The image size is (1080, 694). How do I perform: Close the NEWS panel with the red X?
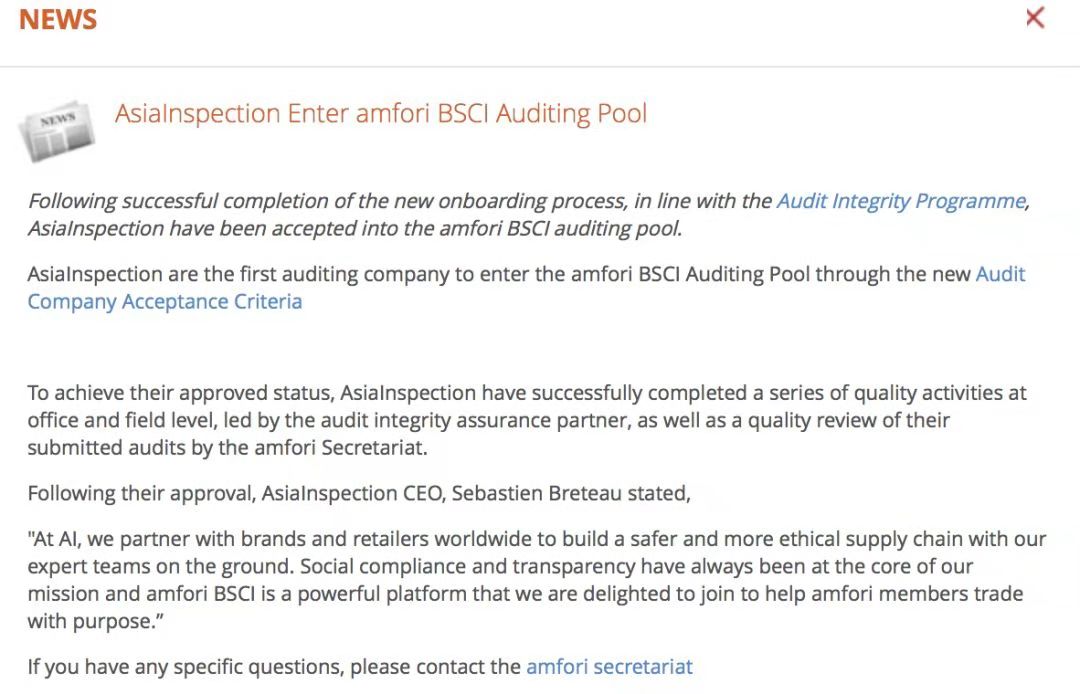coord(1035,18)
